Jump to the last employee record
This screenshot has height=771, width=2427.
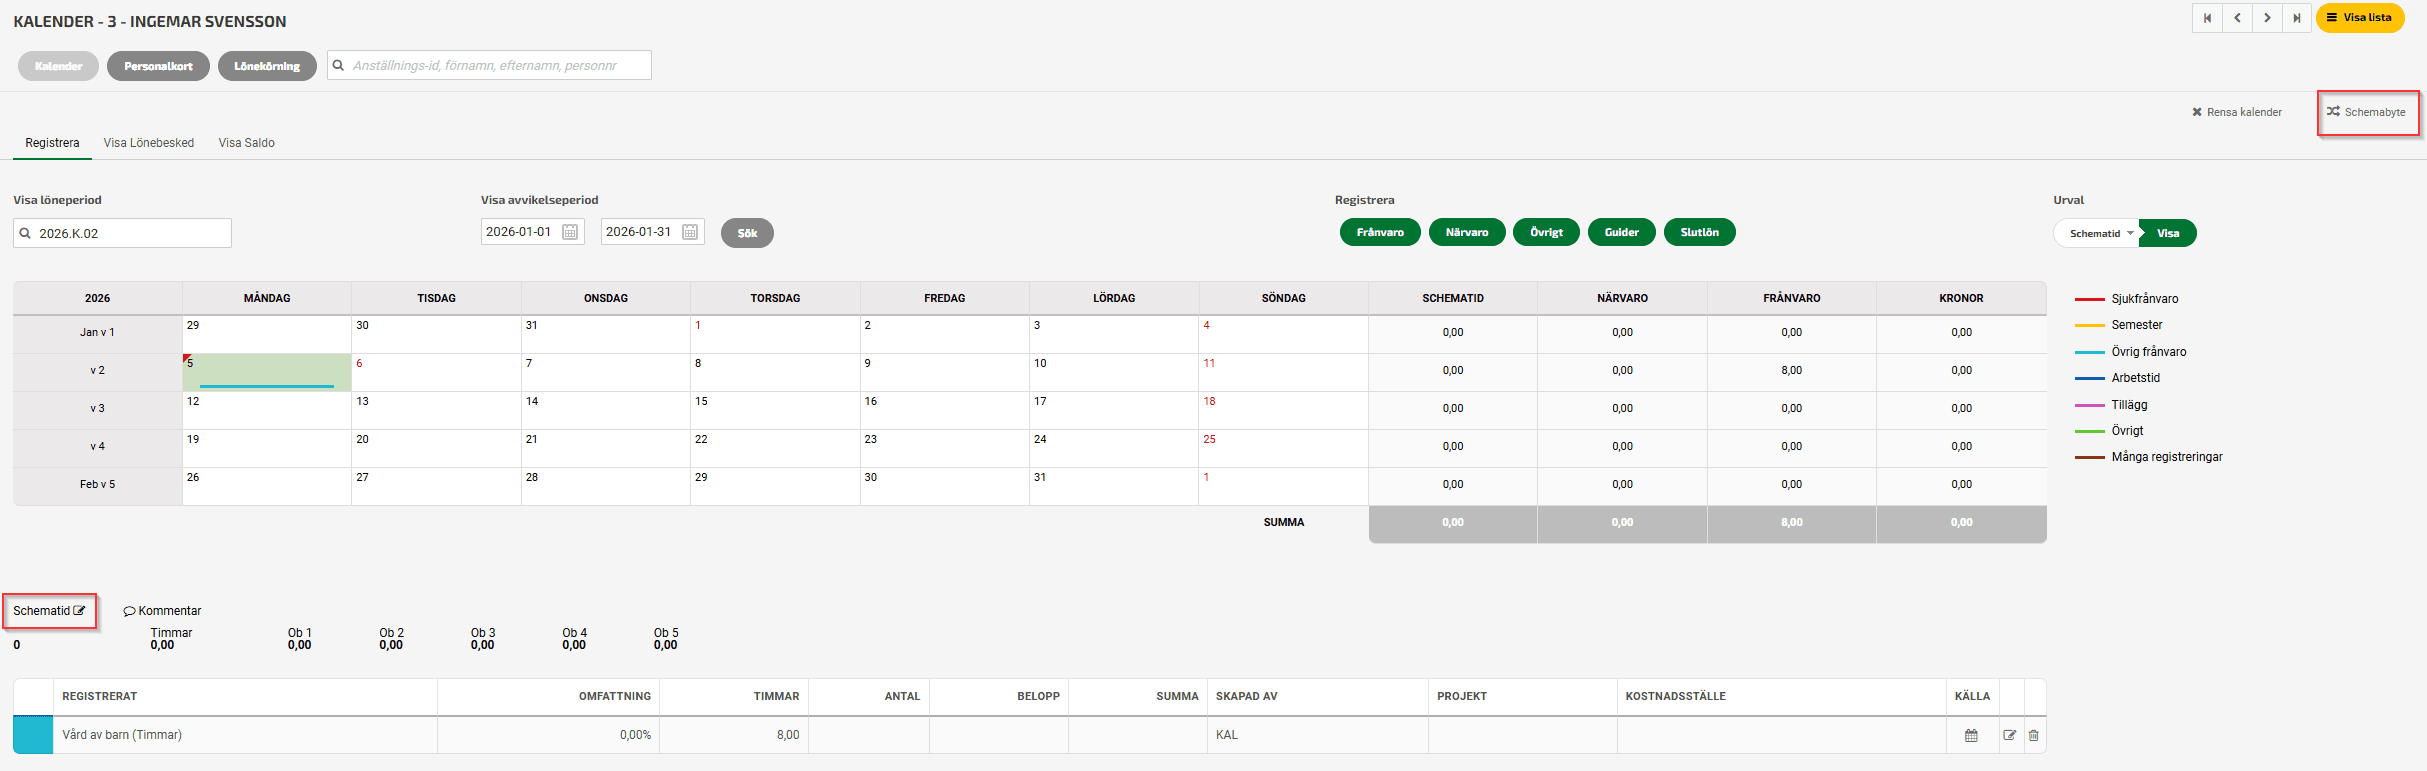(2297, 18)
